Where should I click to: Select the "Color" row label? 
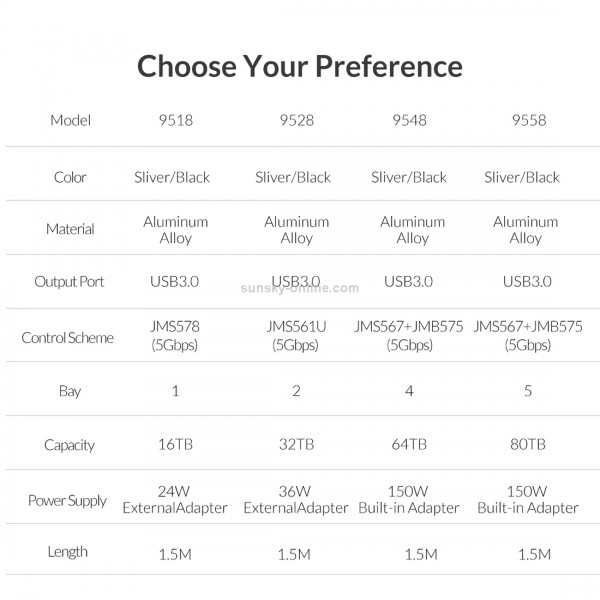[70, 177]
